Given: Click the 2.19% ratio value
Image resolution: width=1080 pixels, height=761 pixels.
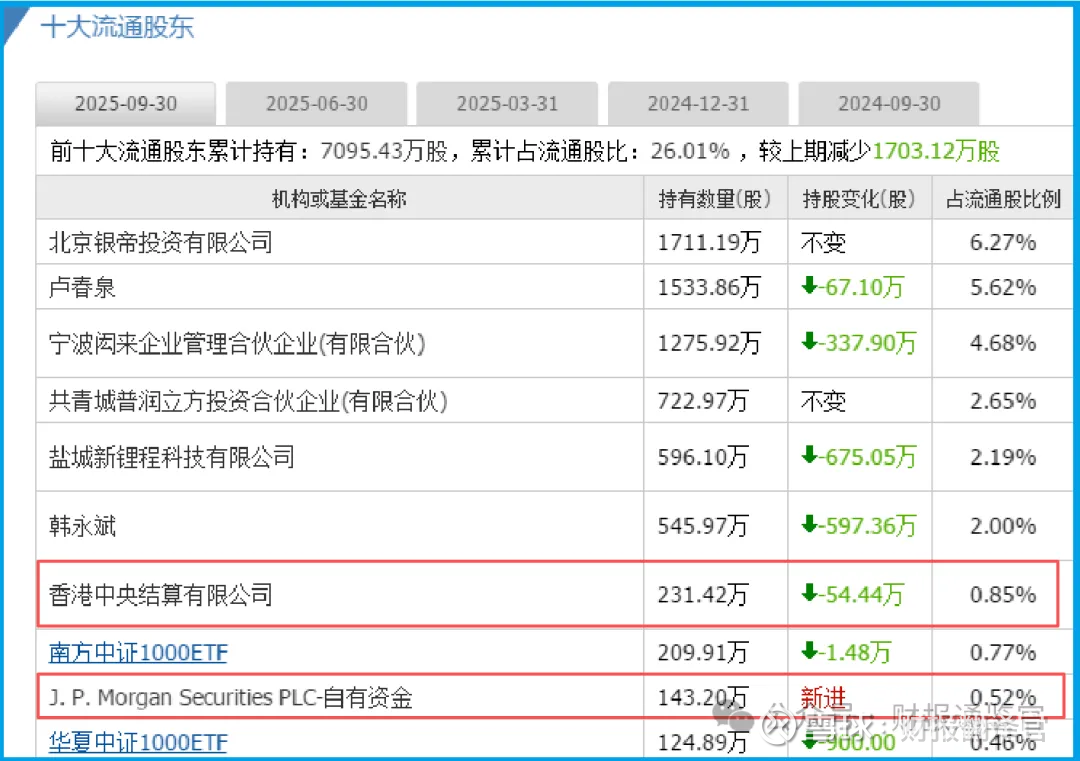Looking at the screenshot, I should point(1003,457).
